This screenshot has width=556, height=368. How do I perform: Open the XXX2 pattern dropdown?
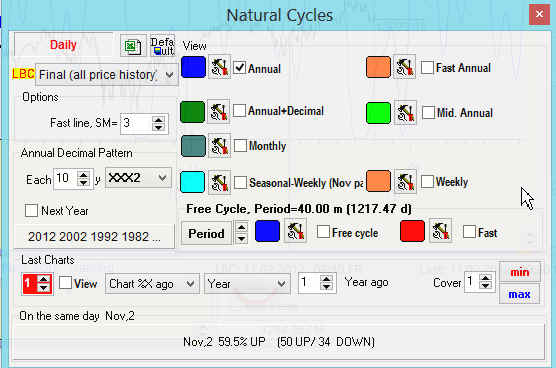coord(138,178)
